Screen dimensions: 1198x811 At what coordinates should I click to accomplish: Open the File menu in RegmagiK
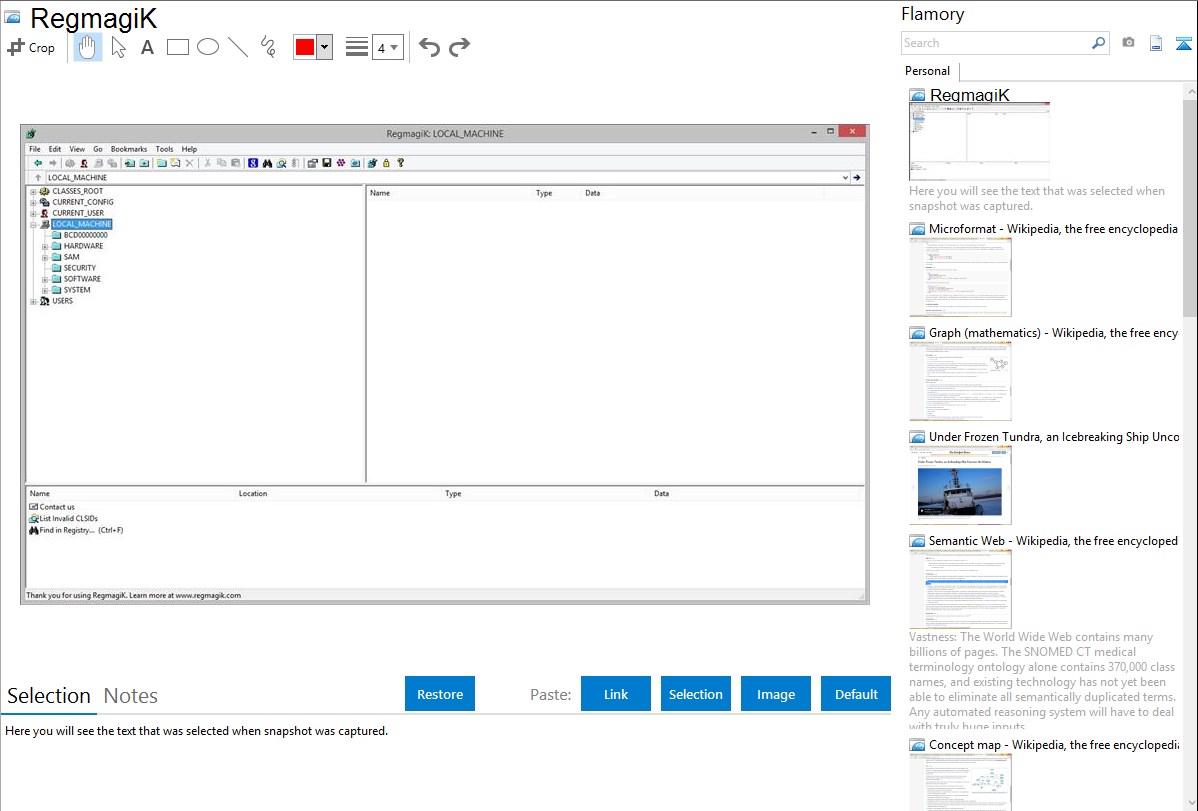point(35,149)
